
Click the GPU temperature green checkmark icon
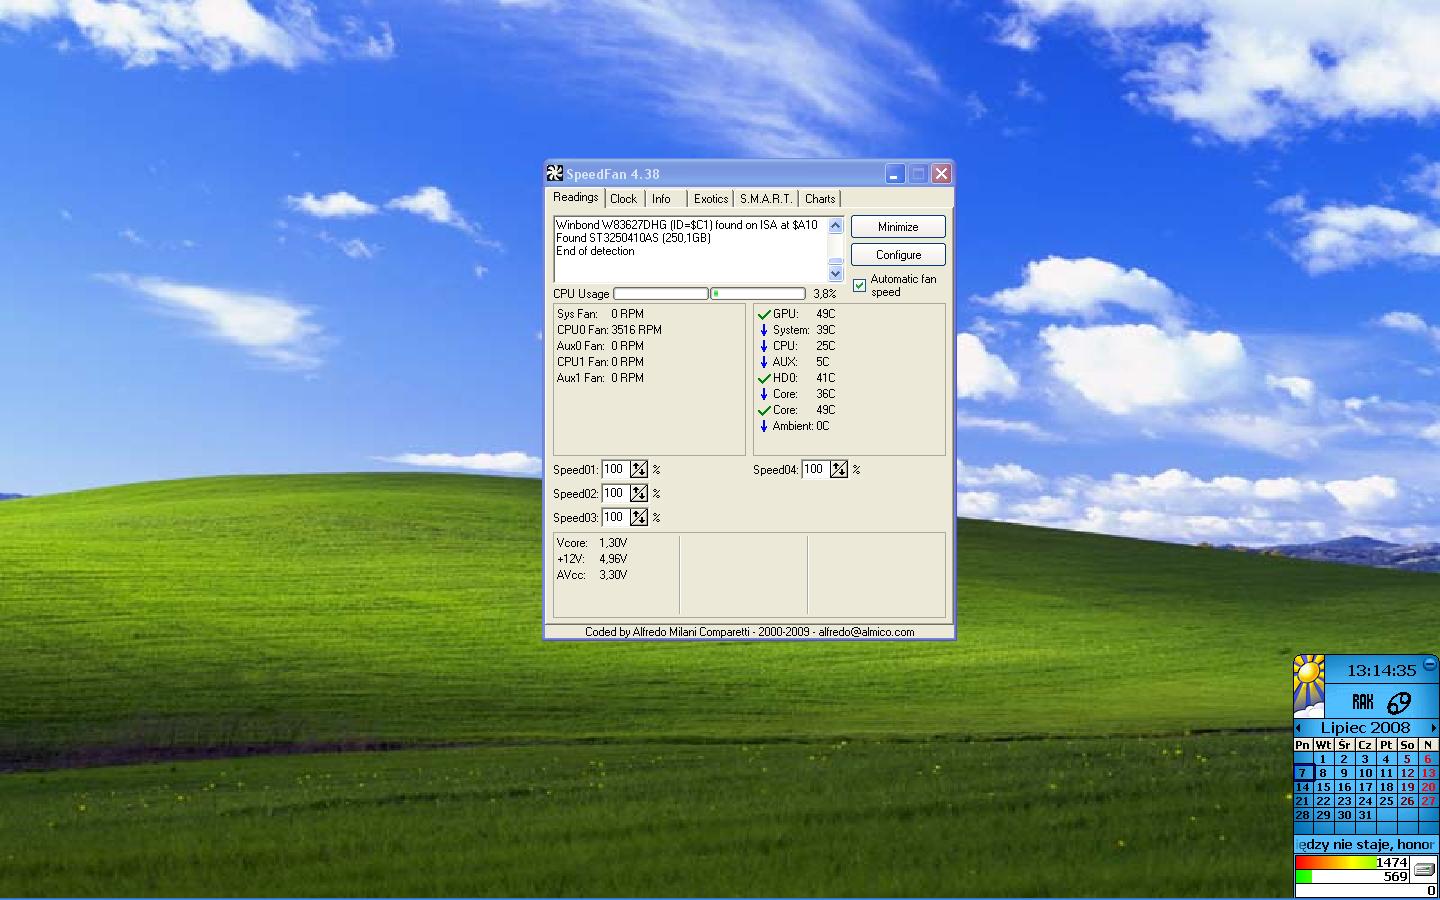(764, 314)
